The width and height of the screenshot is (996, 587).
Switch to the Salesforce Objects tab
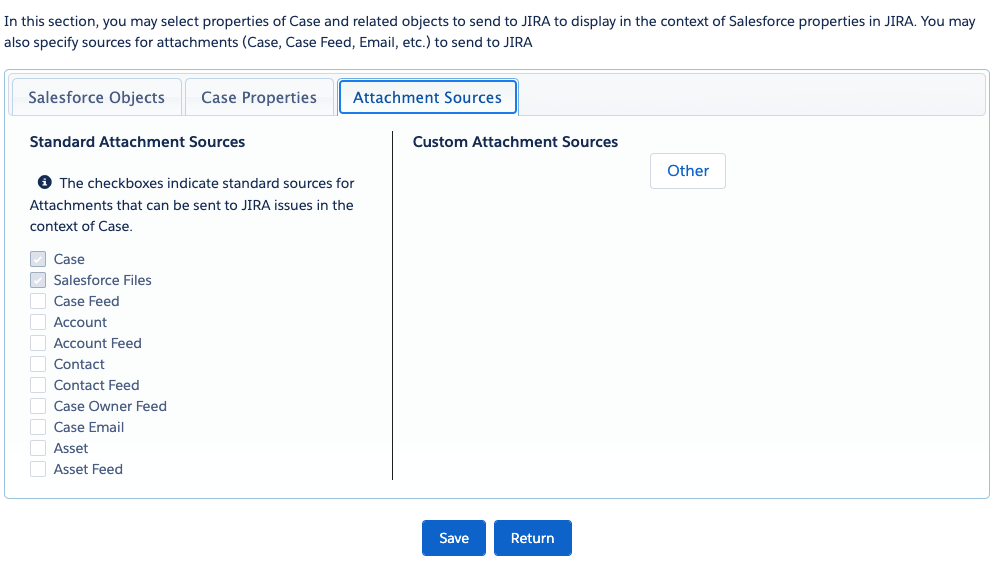pos(97,97)
